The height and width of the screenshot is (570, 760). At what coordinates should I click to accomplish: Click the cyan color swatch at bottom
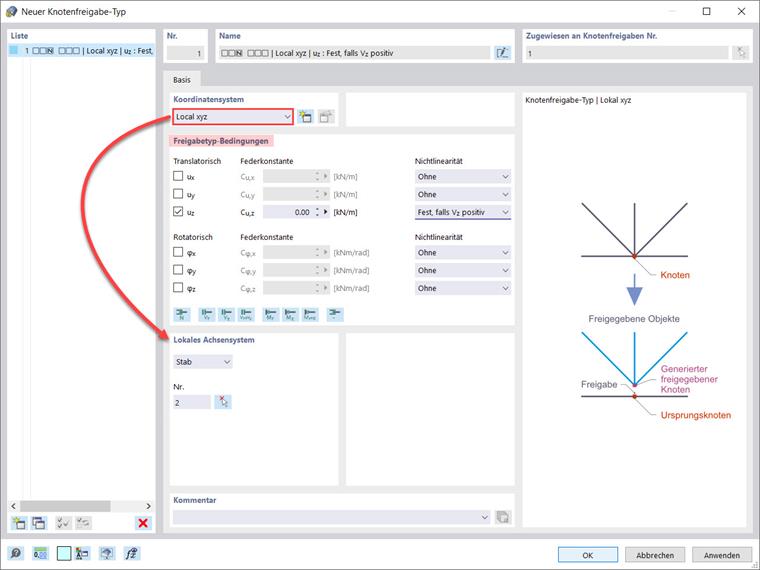[x=63, y=554]
